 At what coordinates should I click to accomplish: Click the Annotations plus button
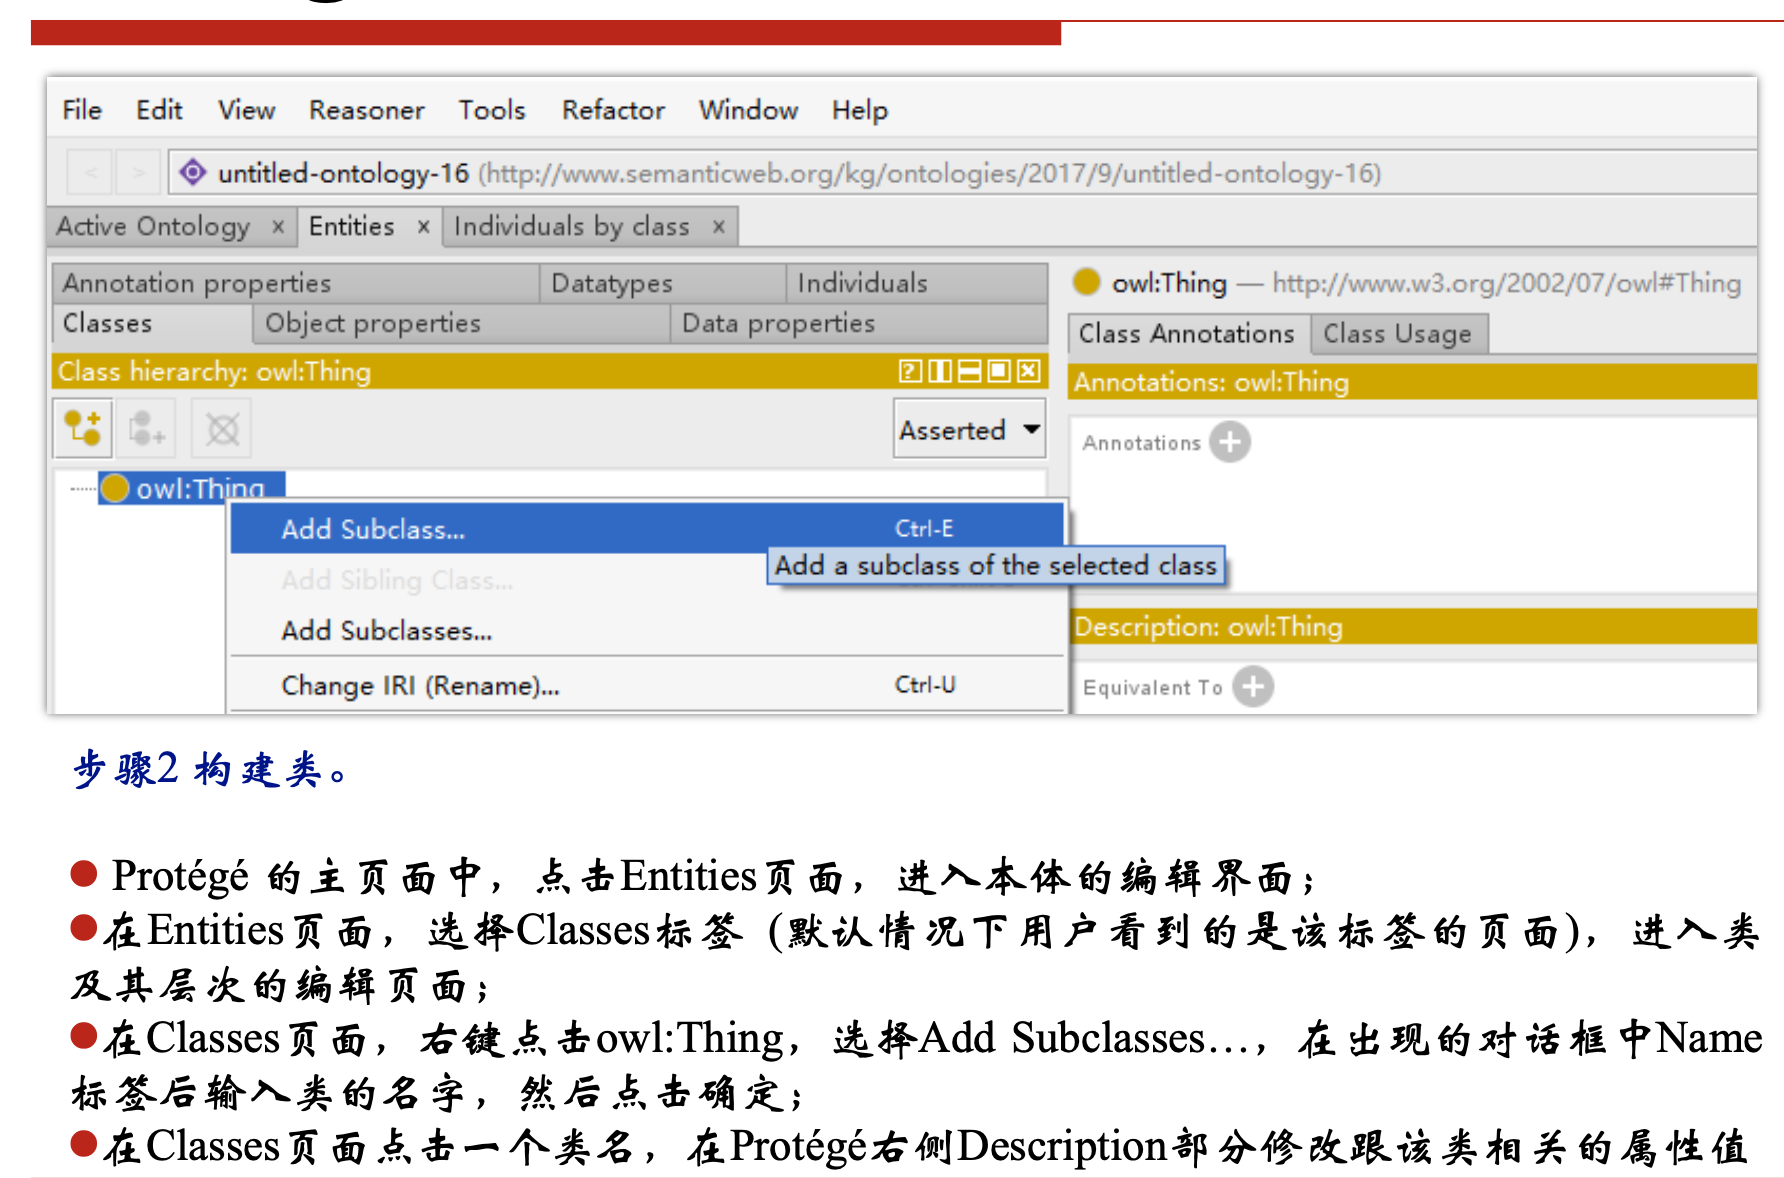(1231, 441)
